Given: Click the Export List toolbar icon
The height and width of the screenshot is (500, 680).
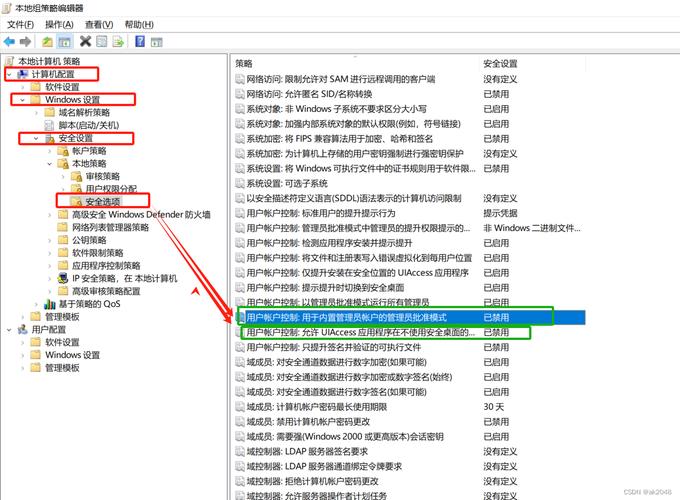Looking at the screenshot, I should click(118, 42).
